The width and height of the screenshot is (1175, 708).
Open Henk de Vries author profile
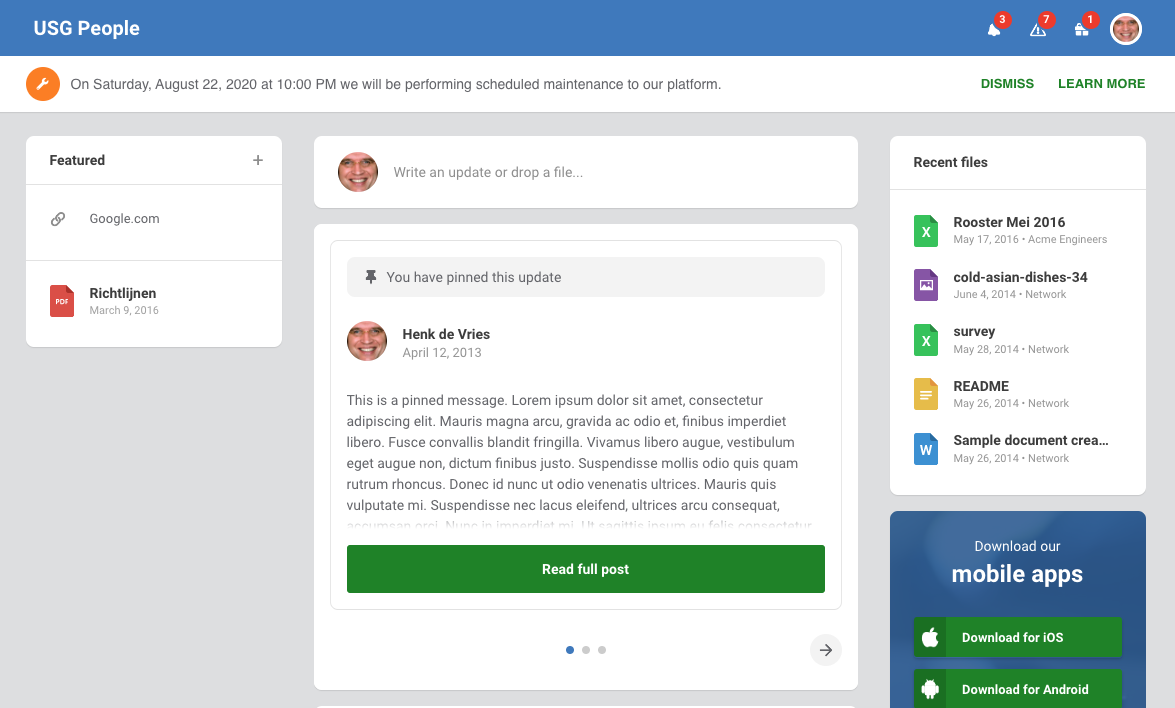pos(446,334)
